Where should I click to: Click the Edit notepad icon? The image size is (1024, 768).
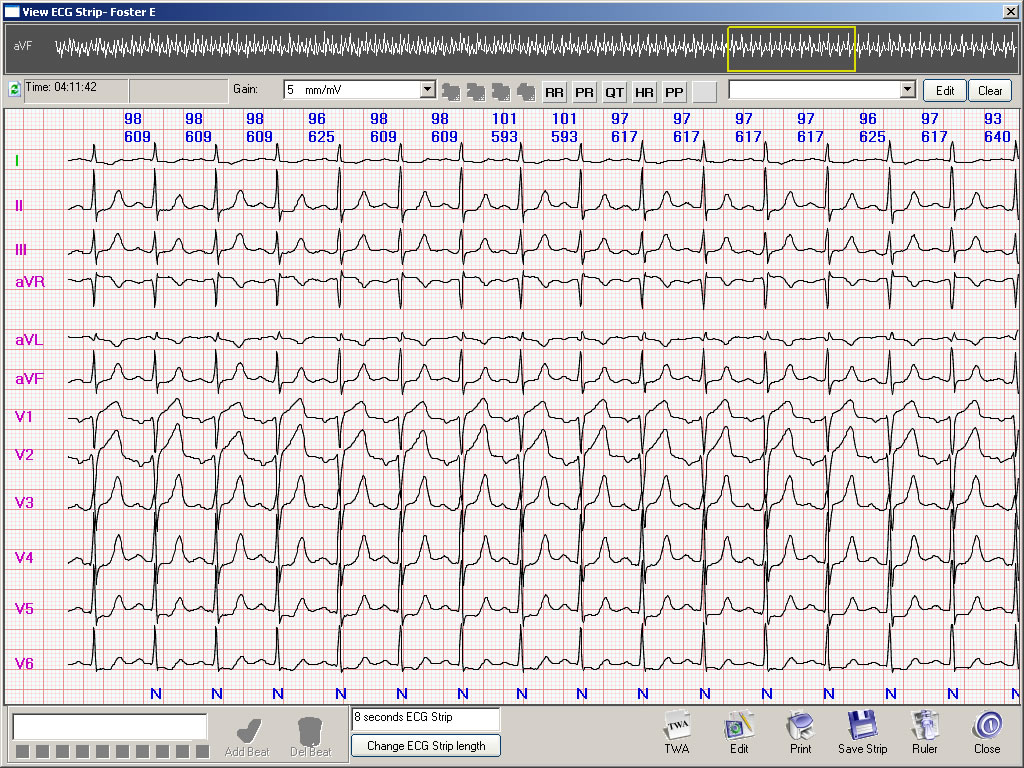click(x=739, y=732)
